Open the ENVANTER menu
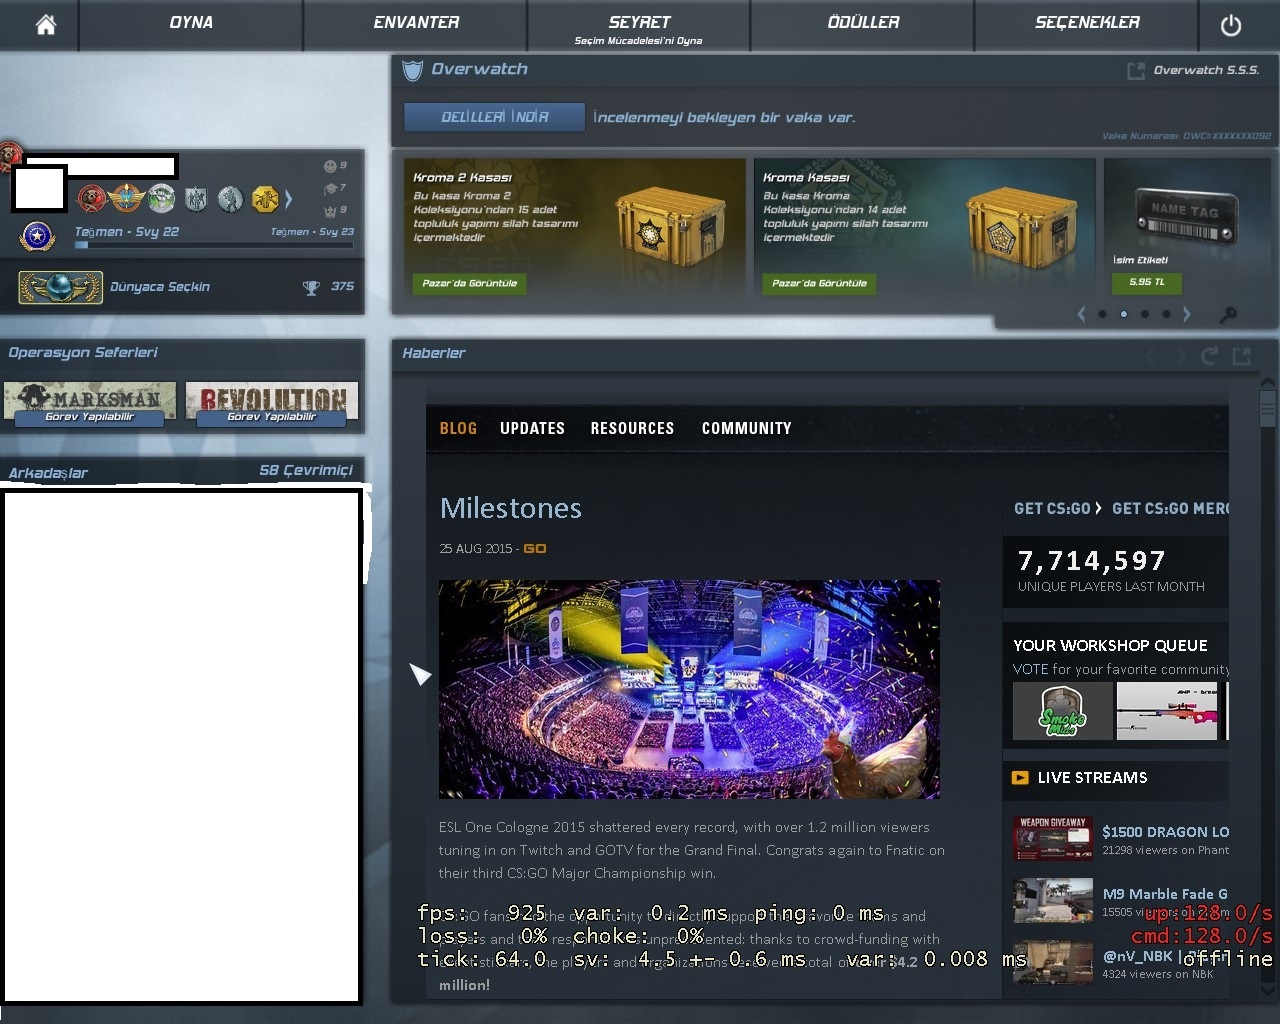The width and height of the screenshot is (1280, 1024). tap(416, 23)
